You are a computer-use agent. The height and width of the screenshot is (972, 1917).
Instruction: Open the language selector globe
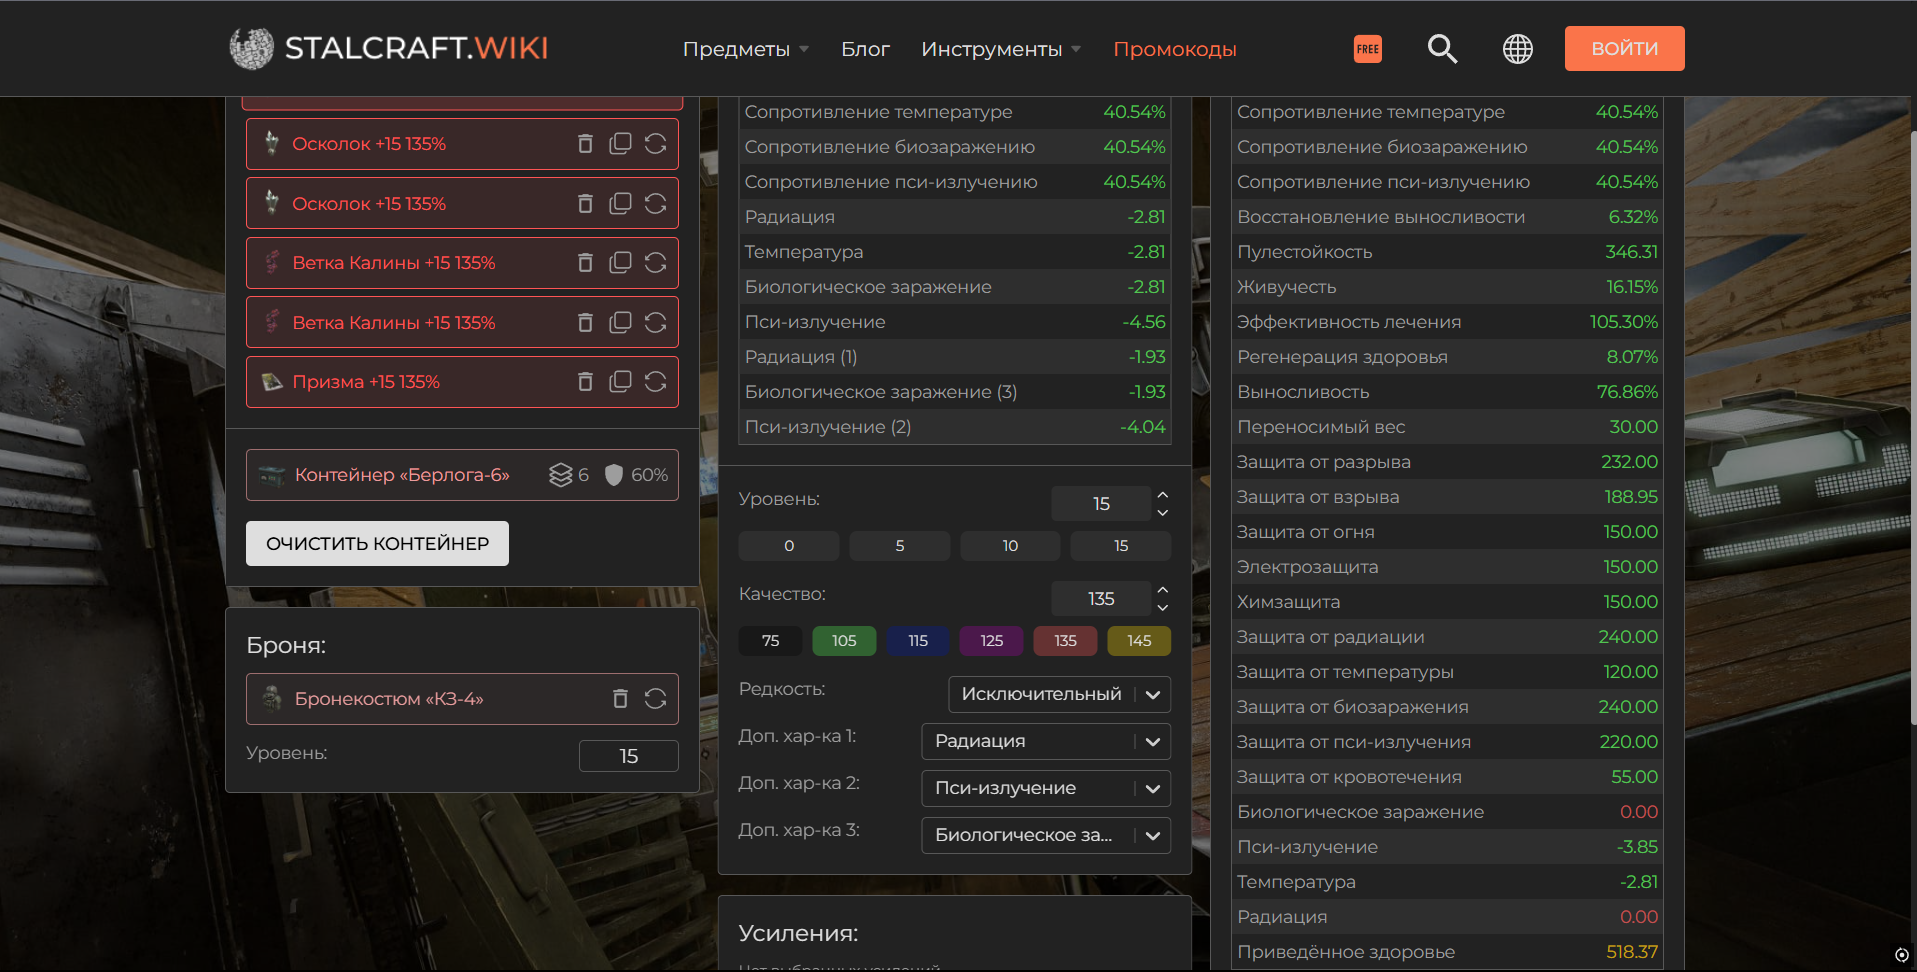point(1518,49)
